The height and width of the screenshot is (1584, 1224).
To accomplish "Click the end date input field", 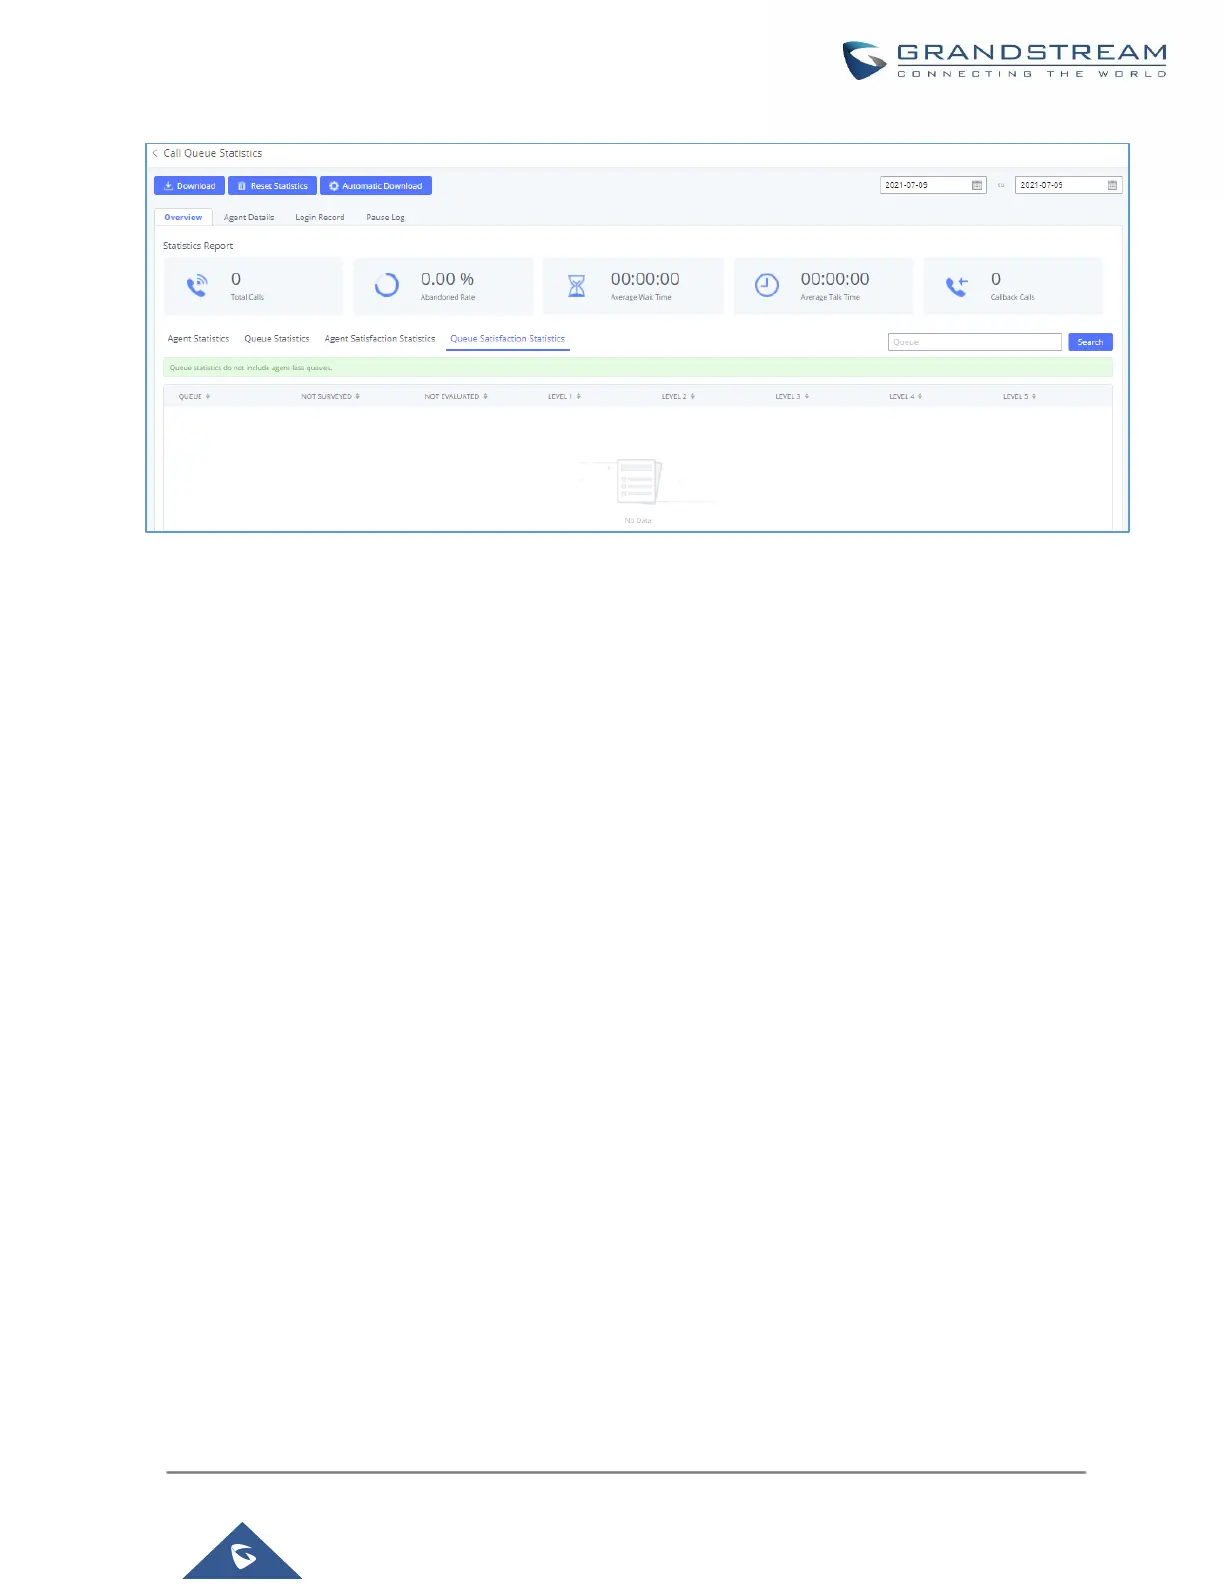I will (x=1068, y=185).
